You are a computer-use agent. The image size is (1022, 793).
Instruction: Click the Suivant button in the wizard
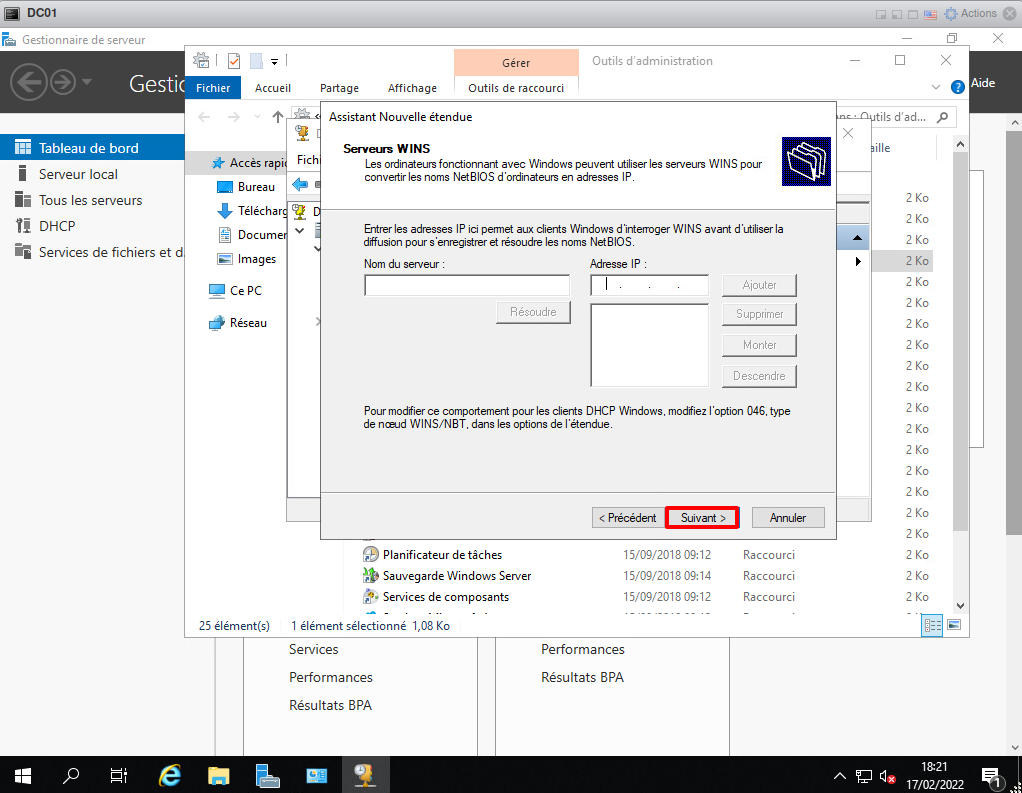(702, 518)
